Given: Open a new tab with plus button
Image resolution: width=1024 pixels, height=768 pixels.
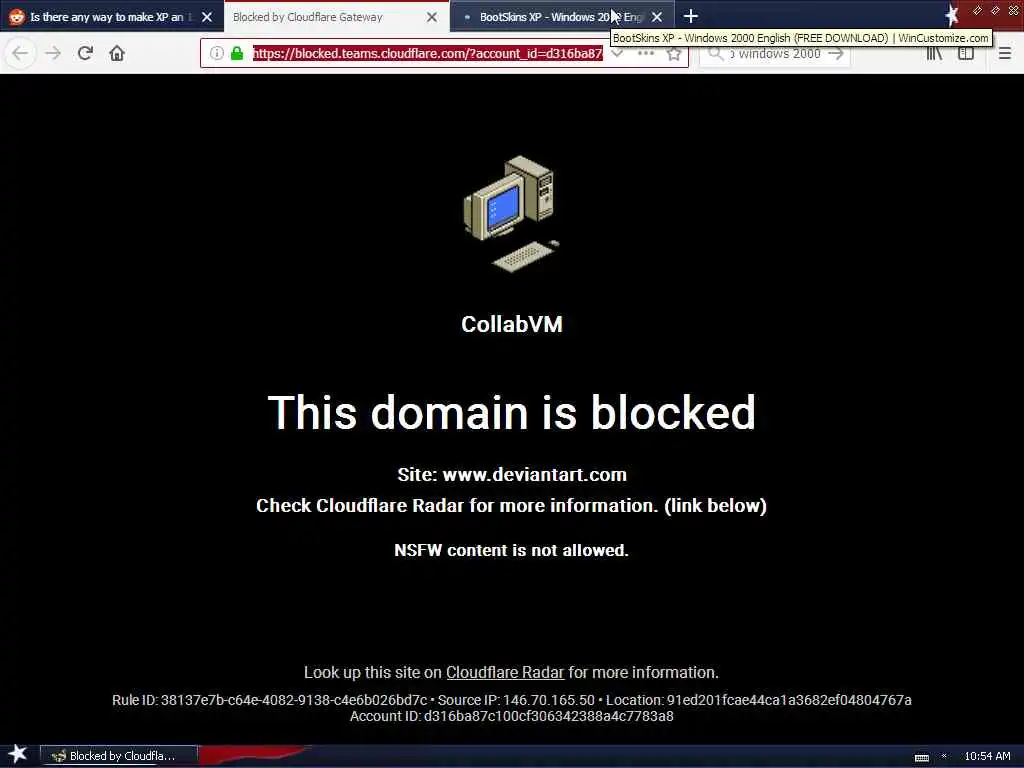Looking at the screenshot, I should click(x=690, y=16).
